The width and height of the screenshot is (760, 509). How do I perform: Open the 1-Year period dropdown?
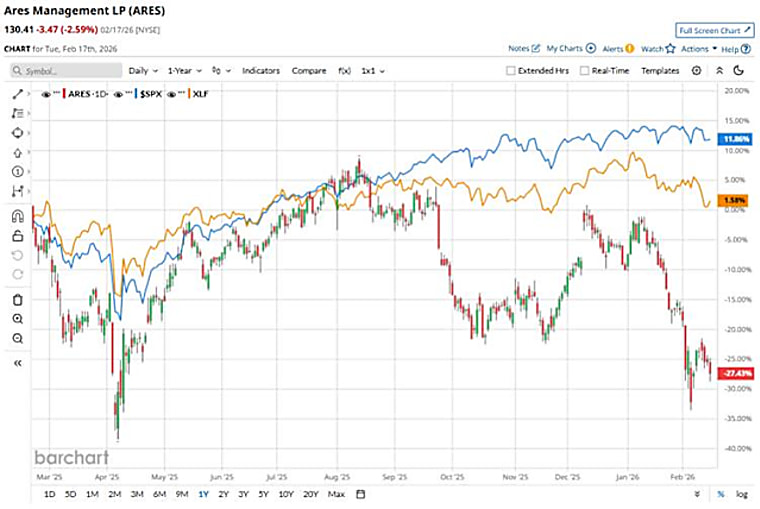coord(184,71)
